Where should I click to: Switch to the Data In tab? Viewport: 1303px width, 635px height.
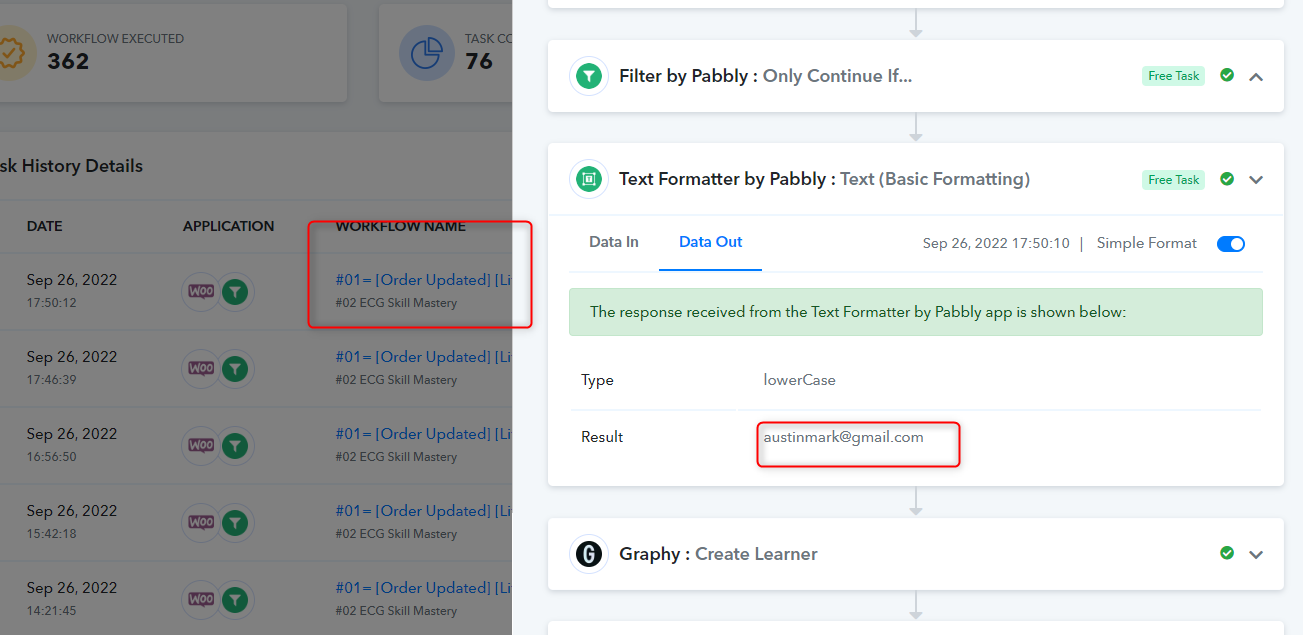click(614, 242)
